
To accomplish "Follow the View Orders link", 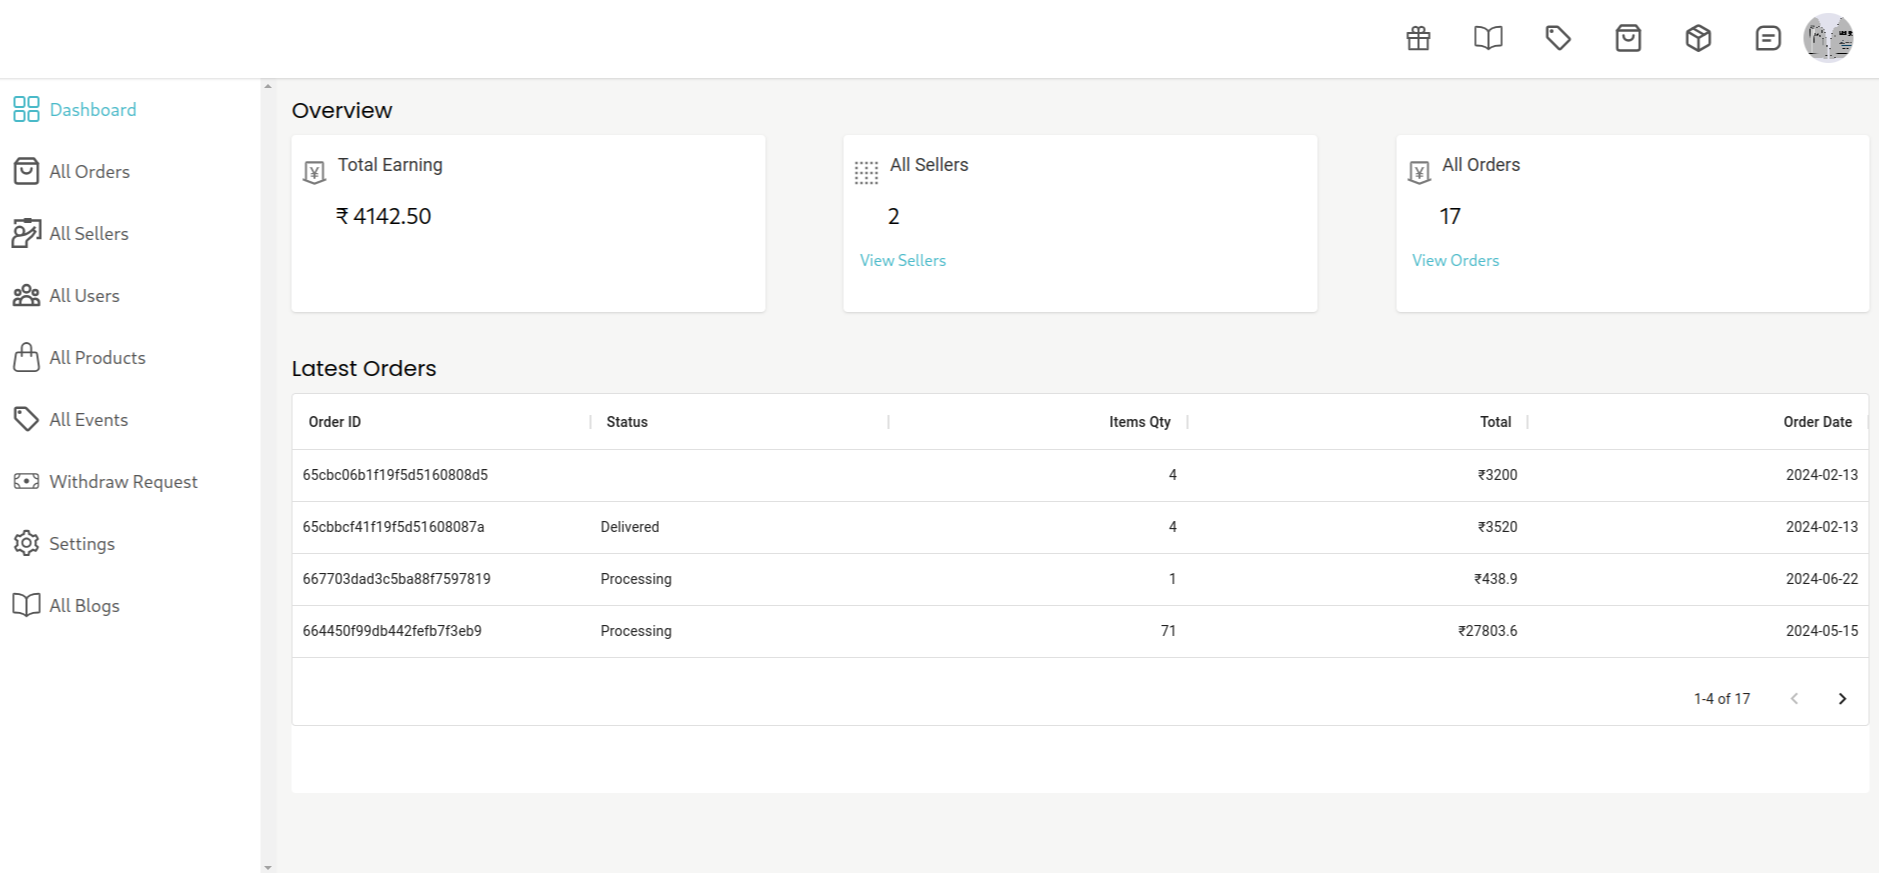I will [1455, 260].
